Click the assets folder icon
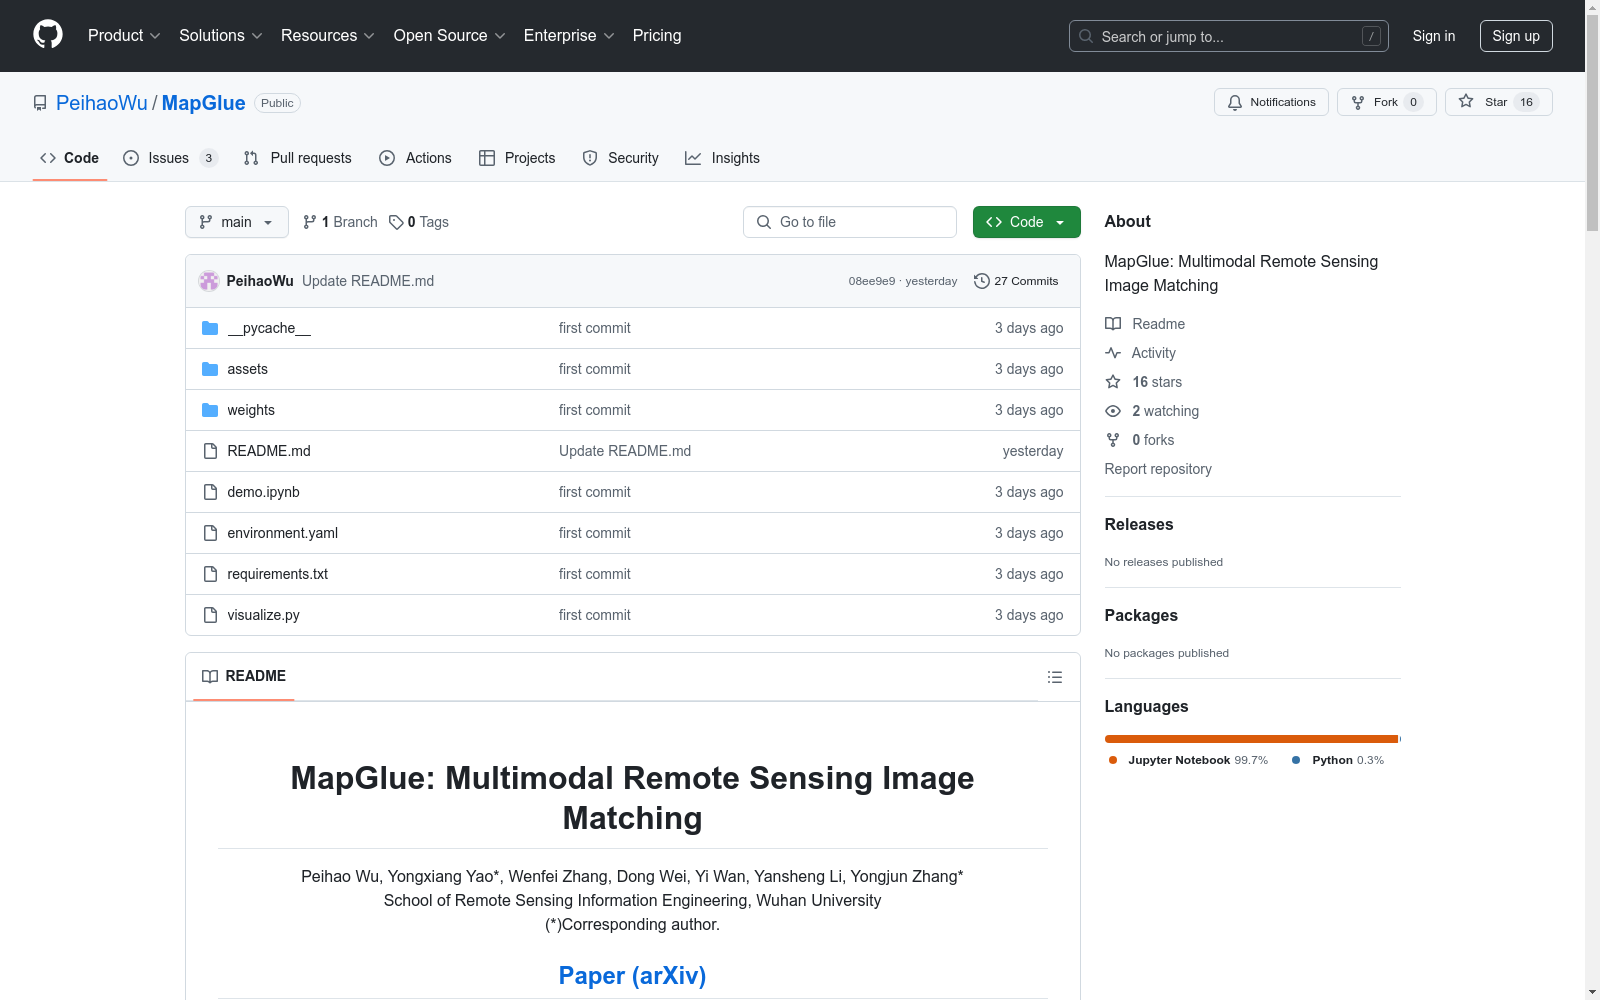 210,369
